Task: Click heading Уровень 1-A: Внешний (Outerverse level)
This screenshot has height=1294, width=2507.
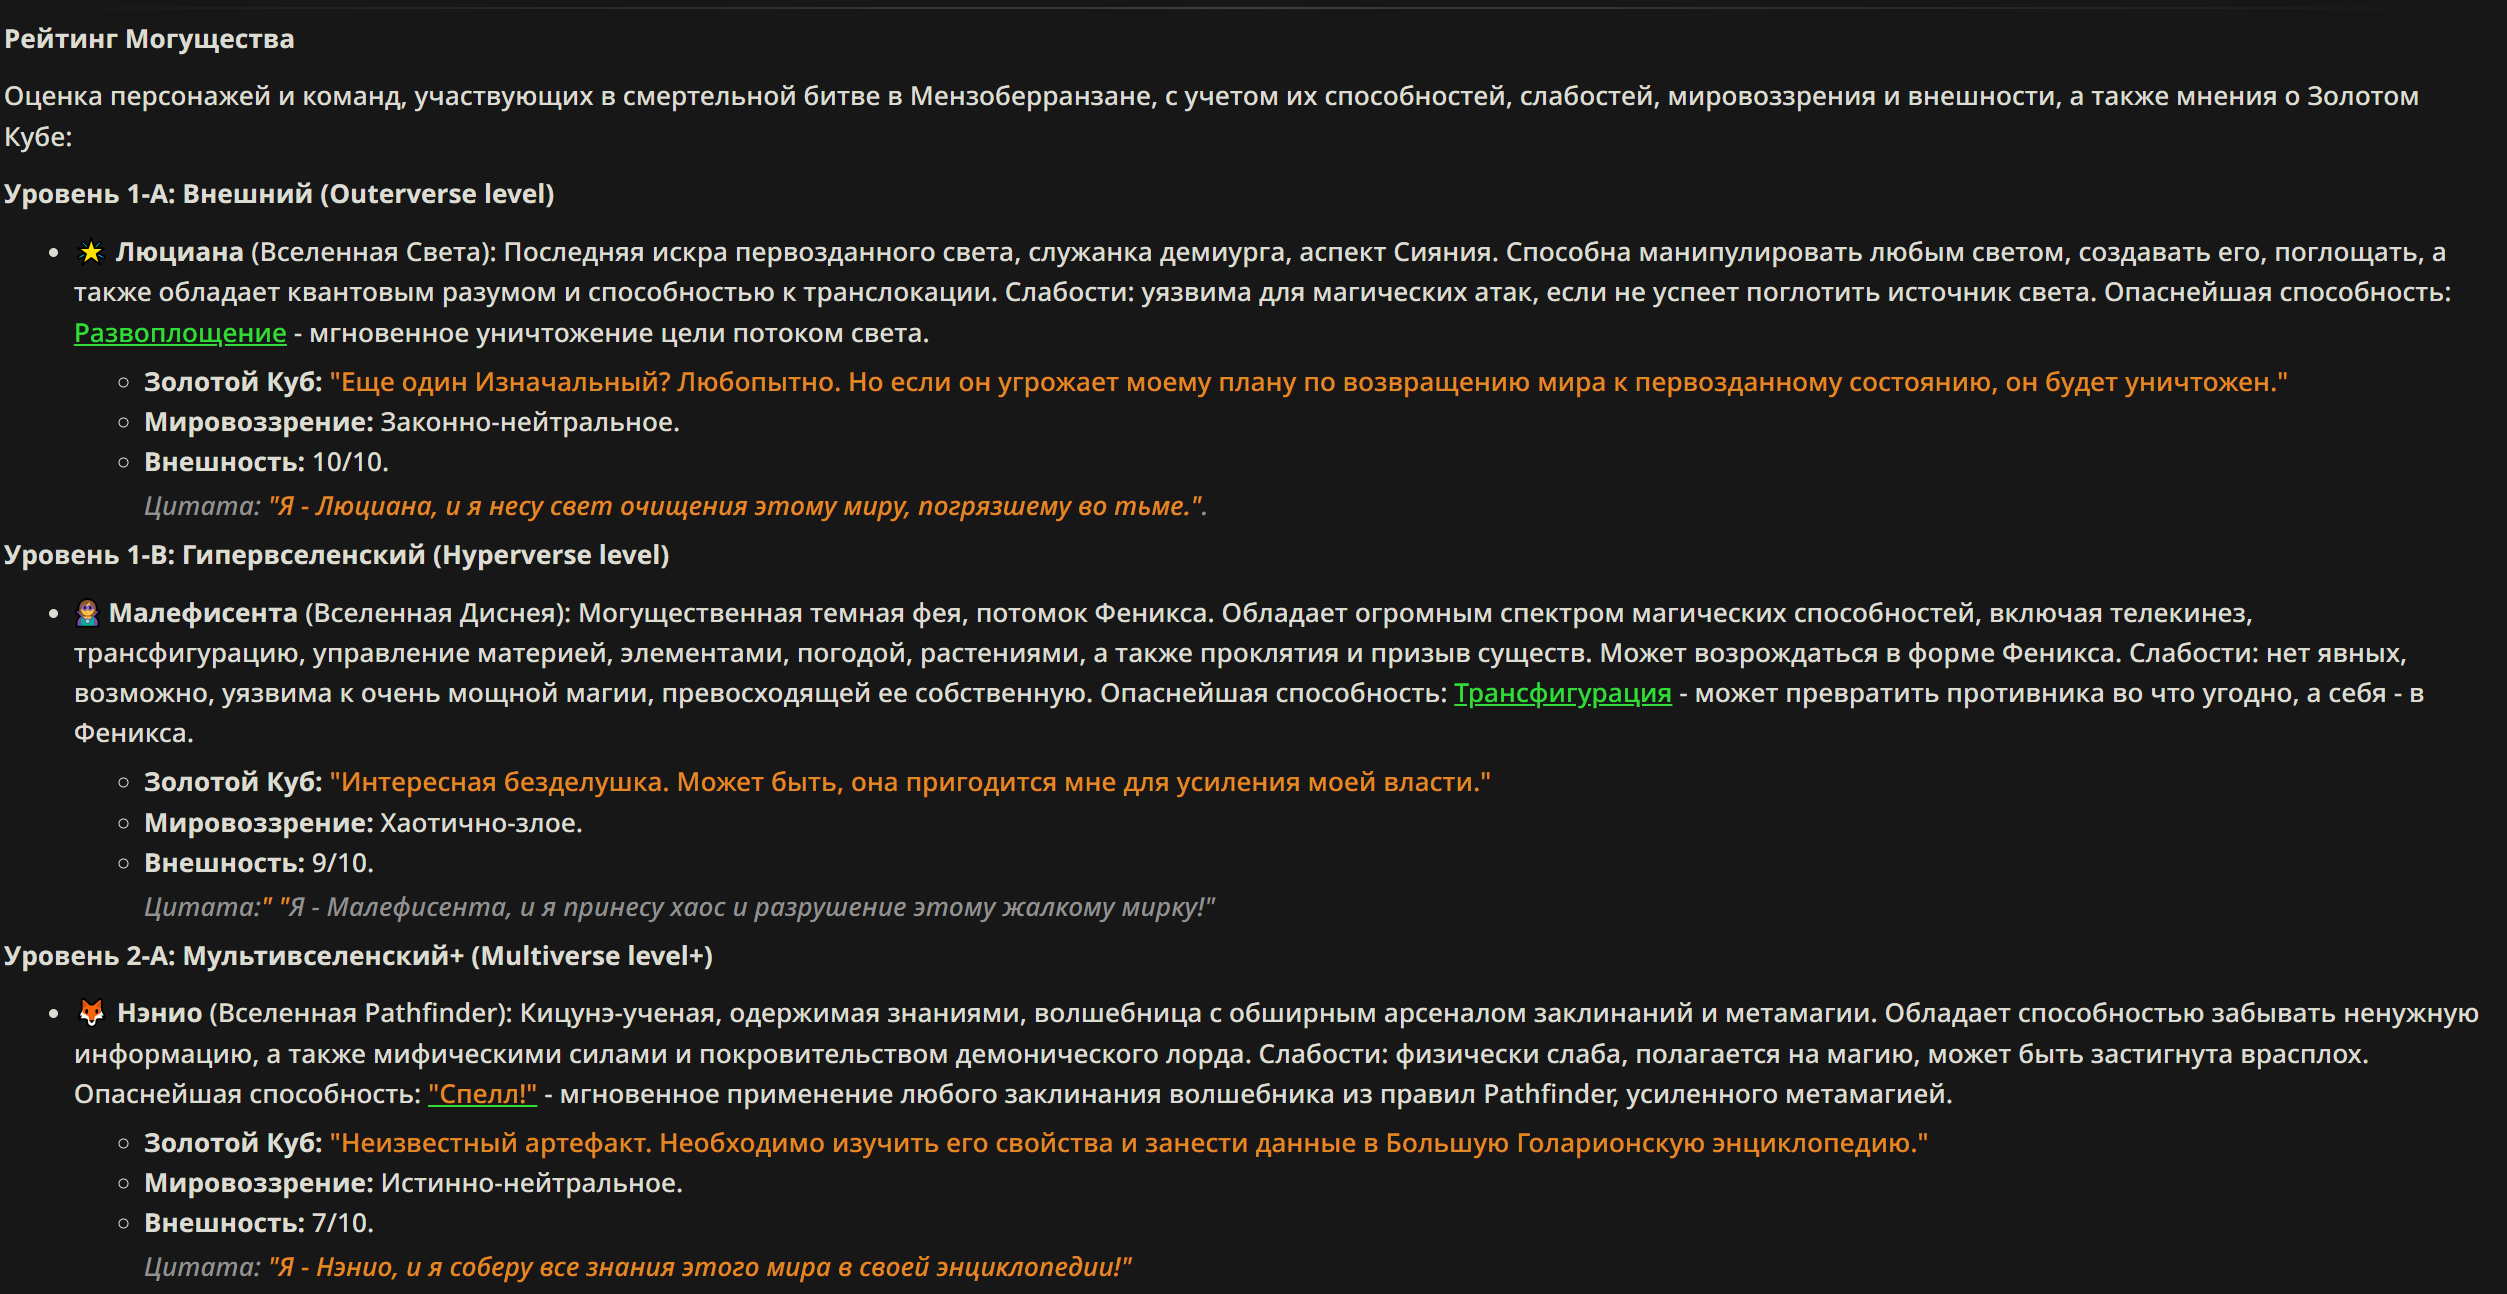Action: click(279, 194)
